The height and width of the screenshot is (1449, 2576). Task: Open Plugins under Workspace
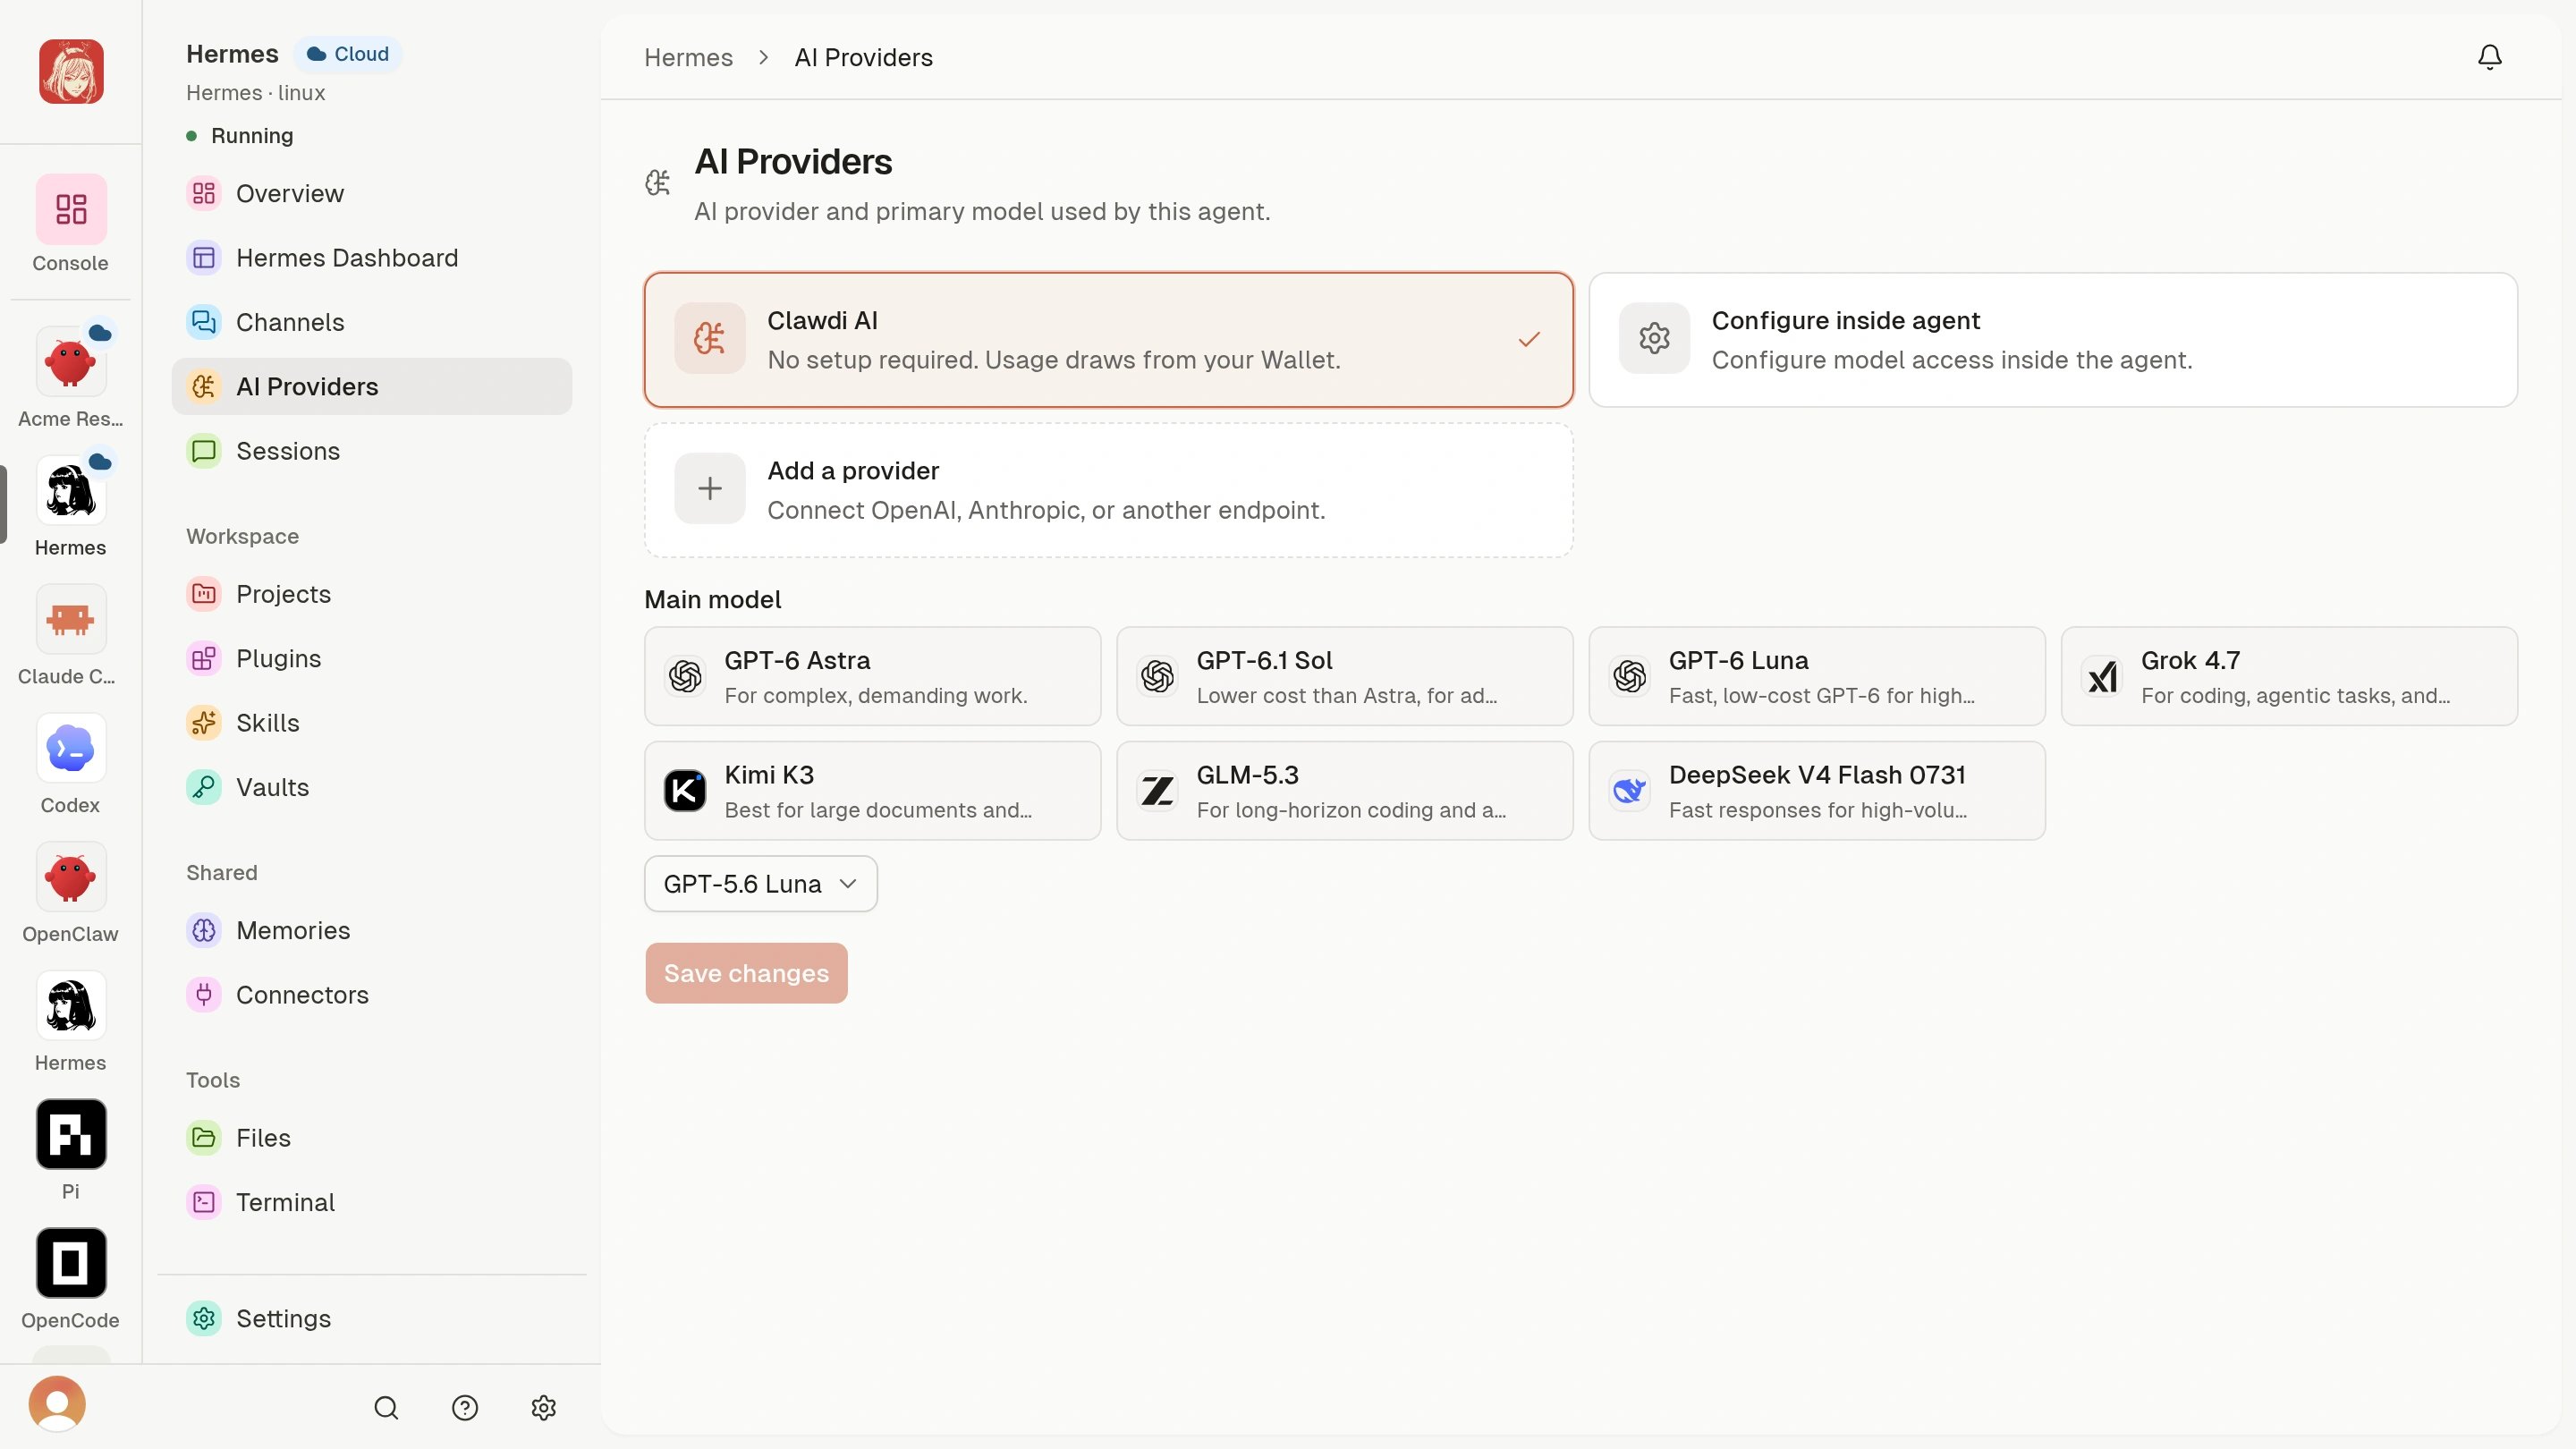pos(372,658)
